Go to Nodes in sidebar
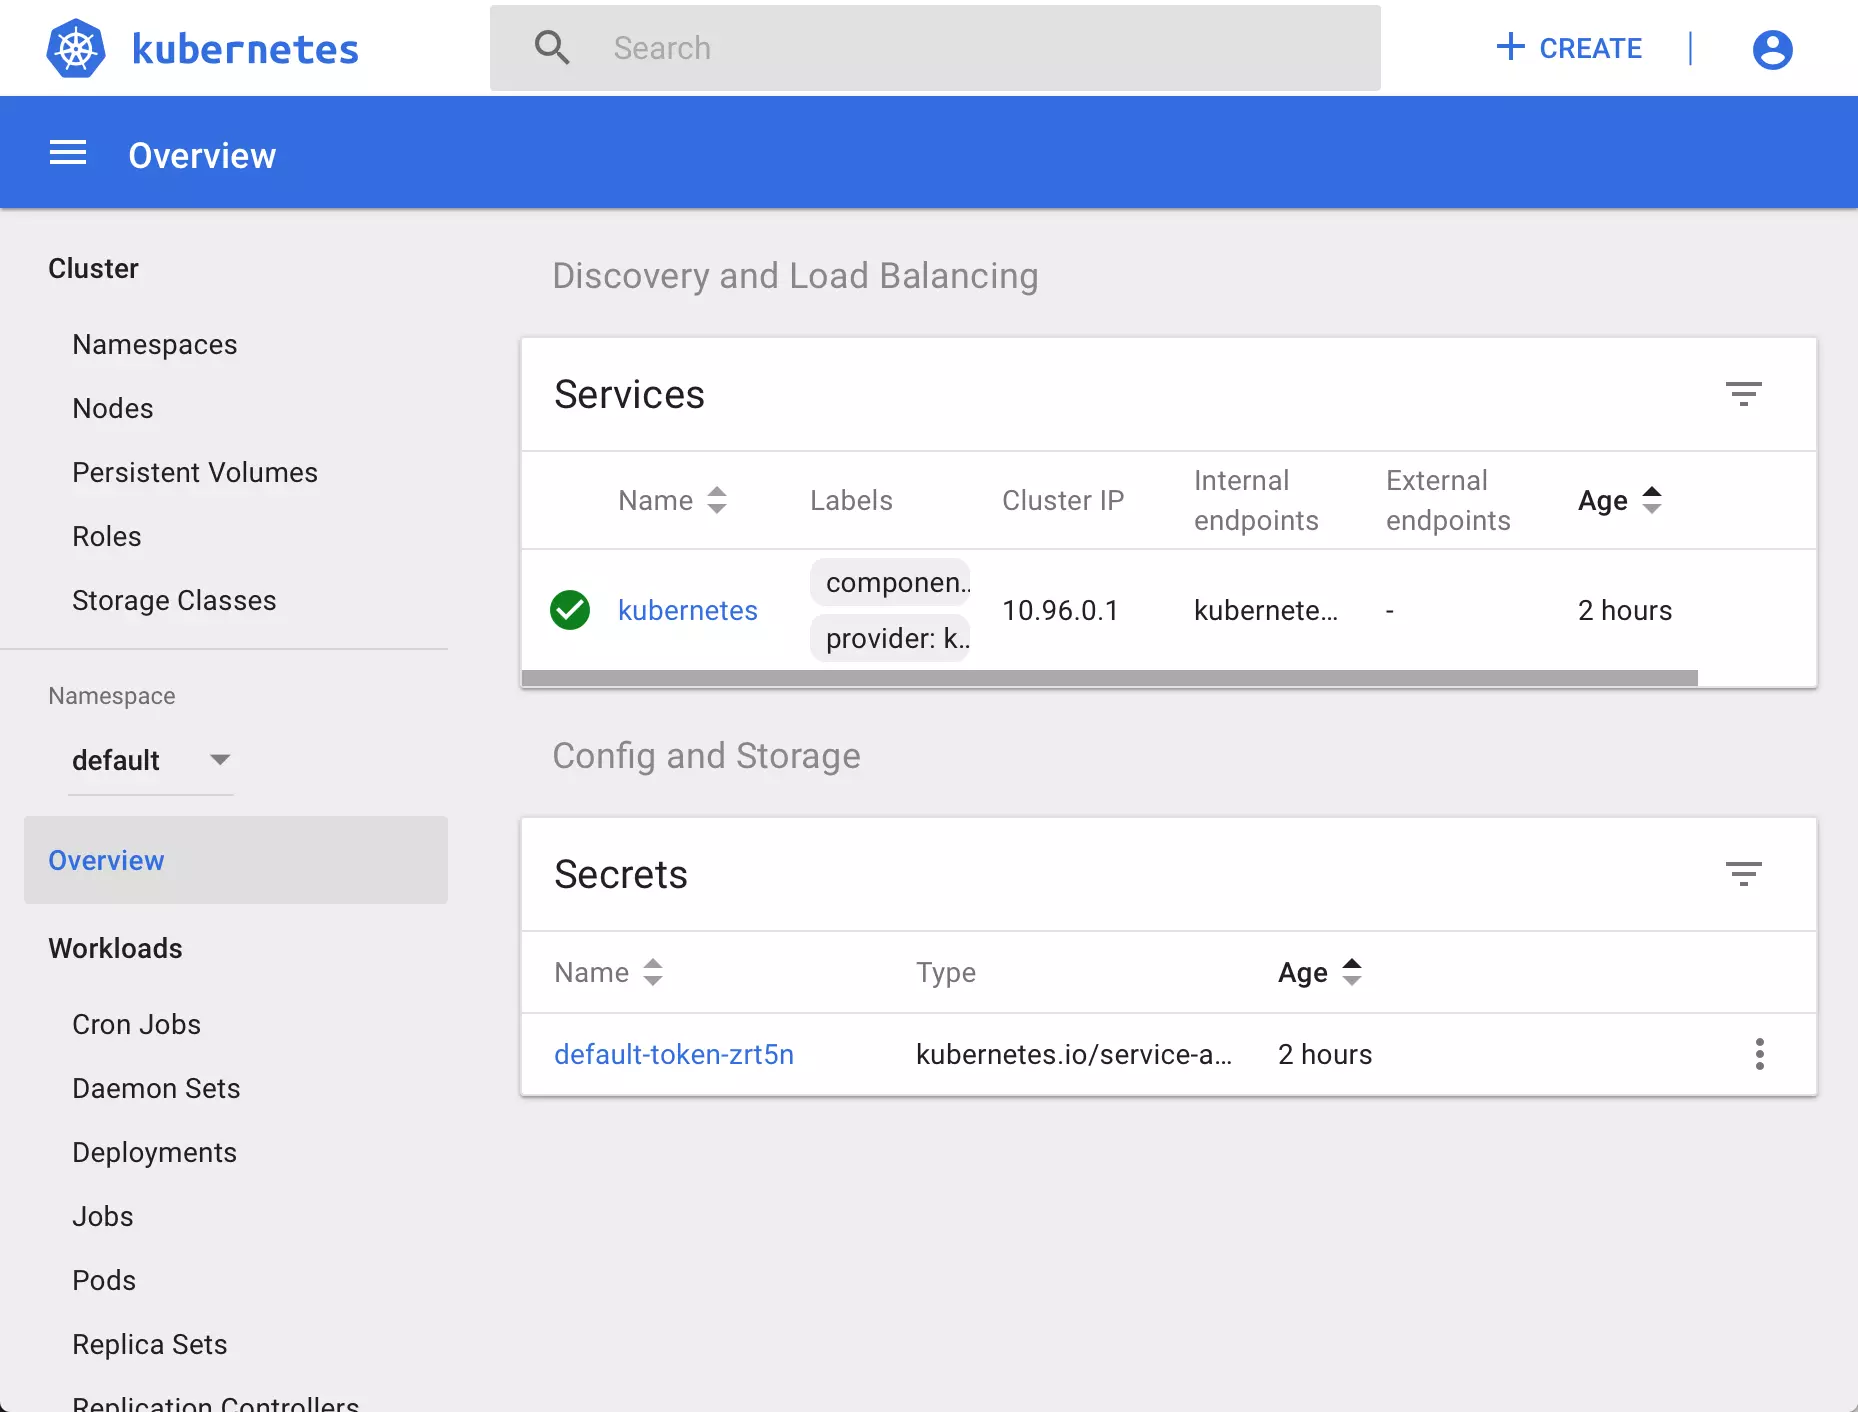This screenshot has height=1412, width=1858. click(x=113, y=408)
